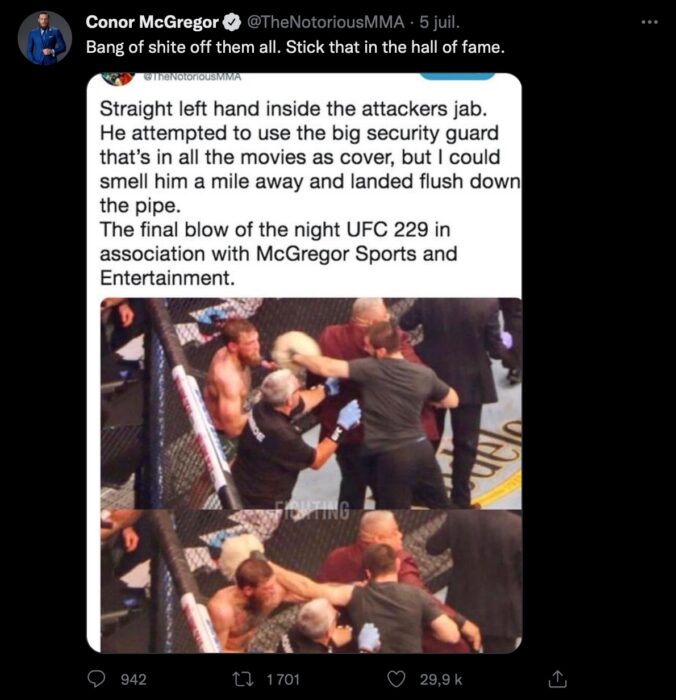Open the @TheNotoriousMMA handle link

pos(325,22)
